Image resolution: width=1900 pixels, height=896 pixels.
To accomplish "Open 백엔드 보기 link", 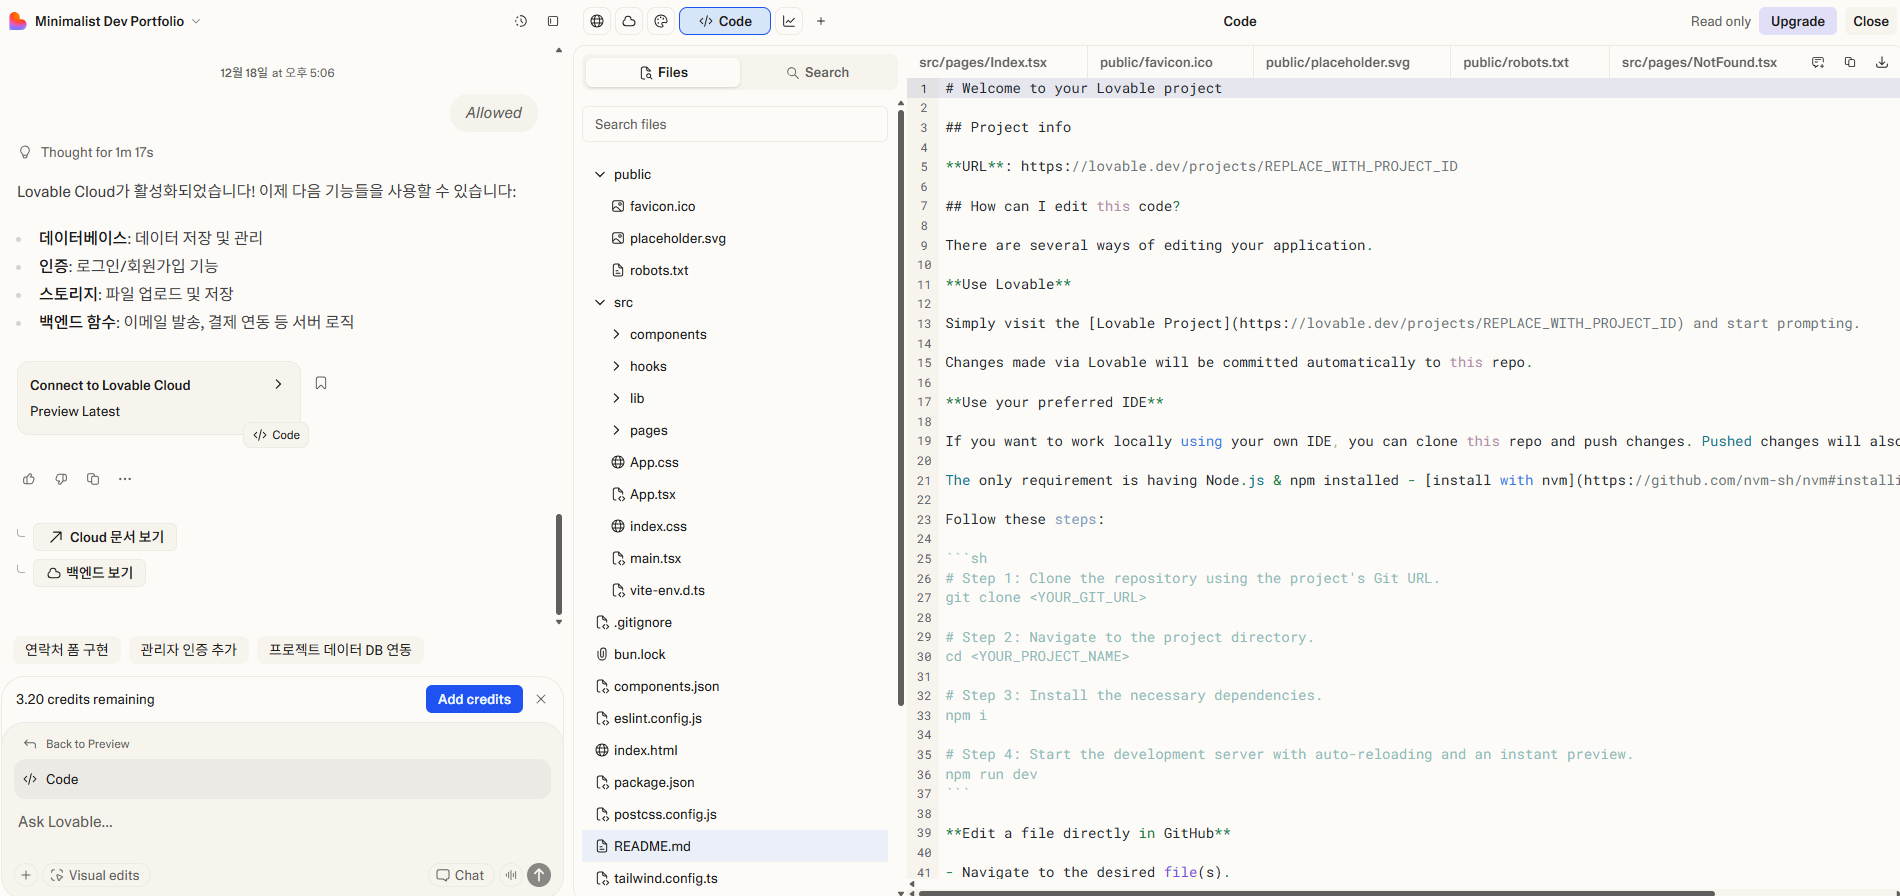I will [x=90, y=573].
